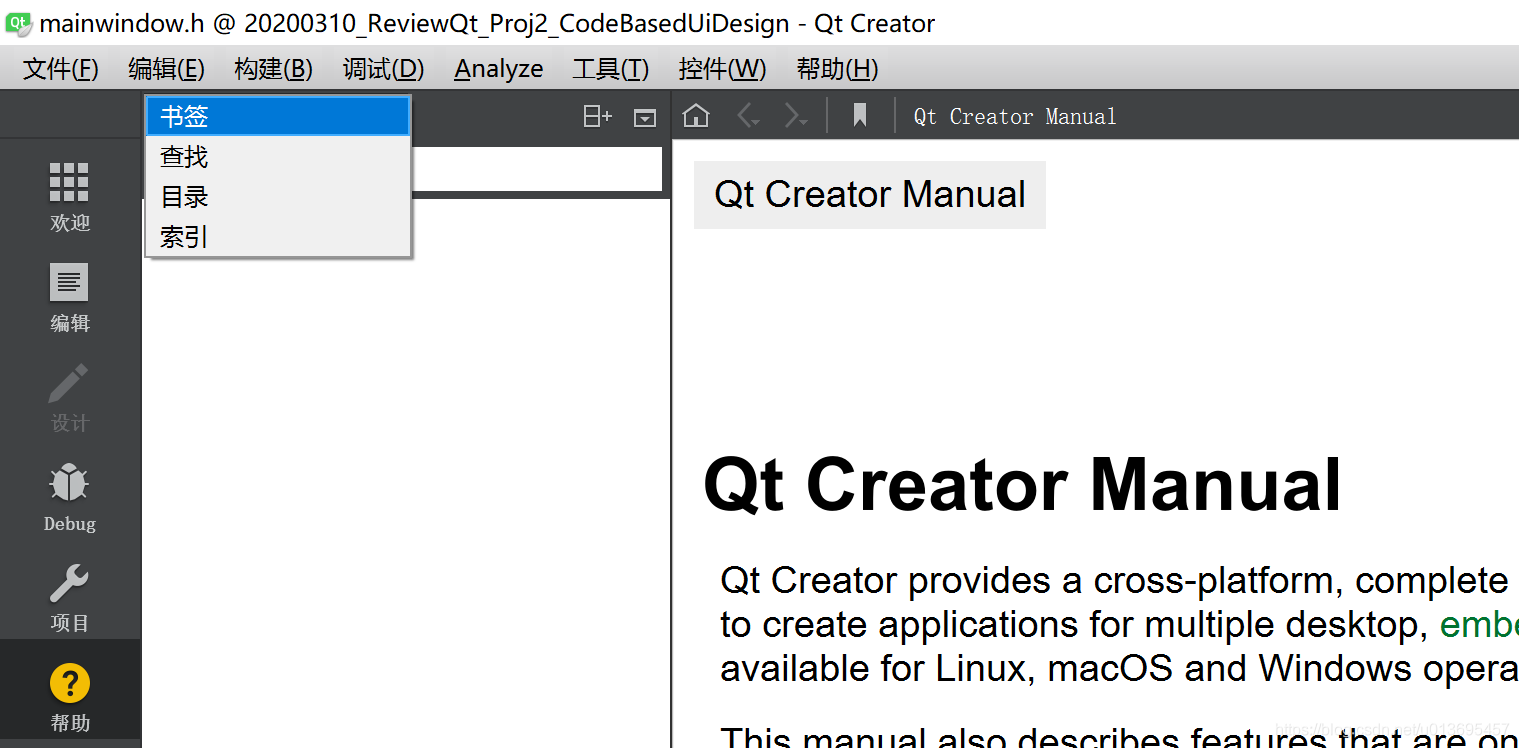Viewport: 1519px width, 748px height.
Task: Select 书签 in the sidebar dropdown list
Action: 278,116
